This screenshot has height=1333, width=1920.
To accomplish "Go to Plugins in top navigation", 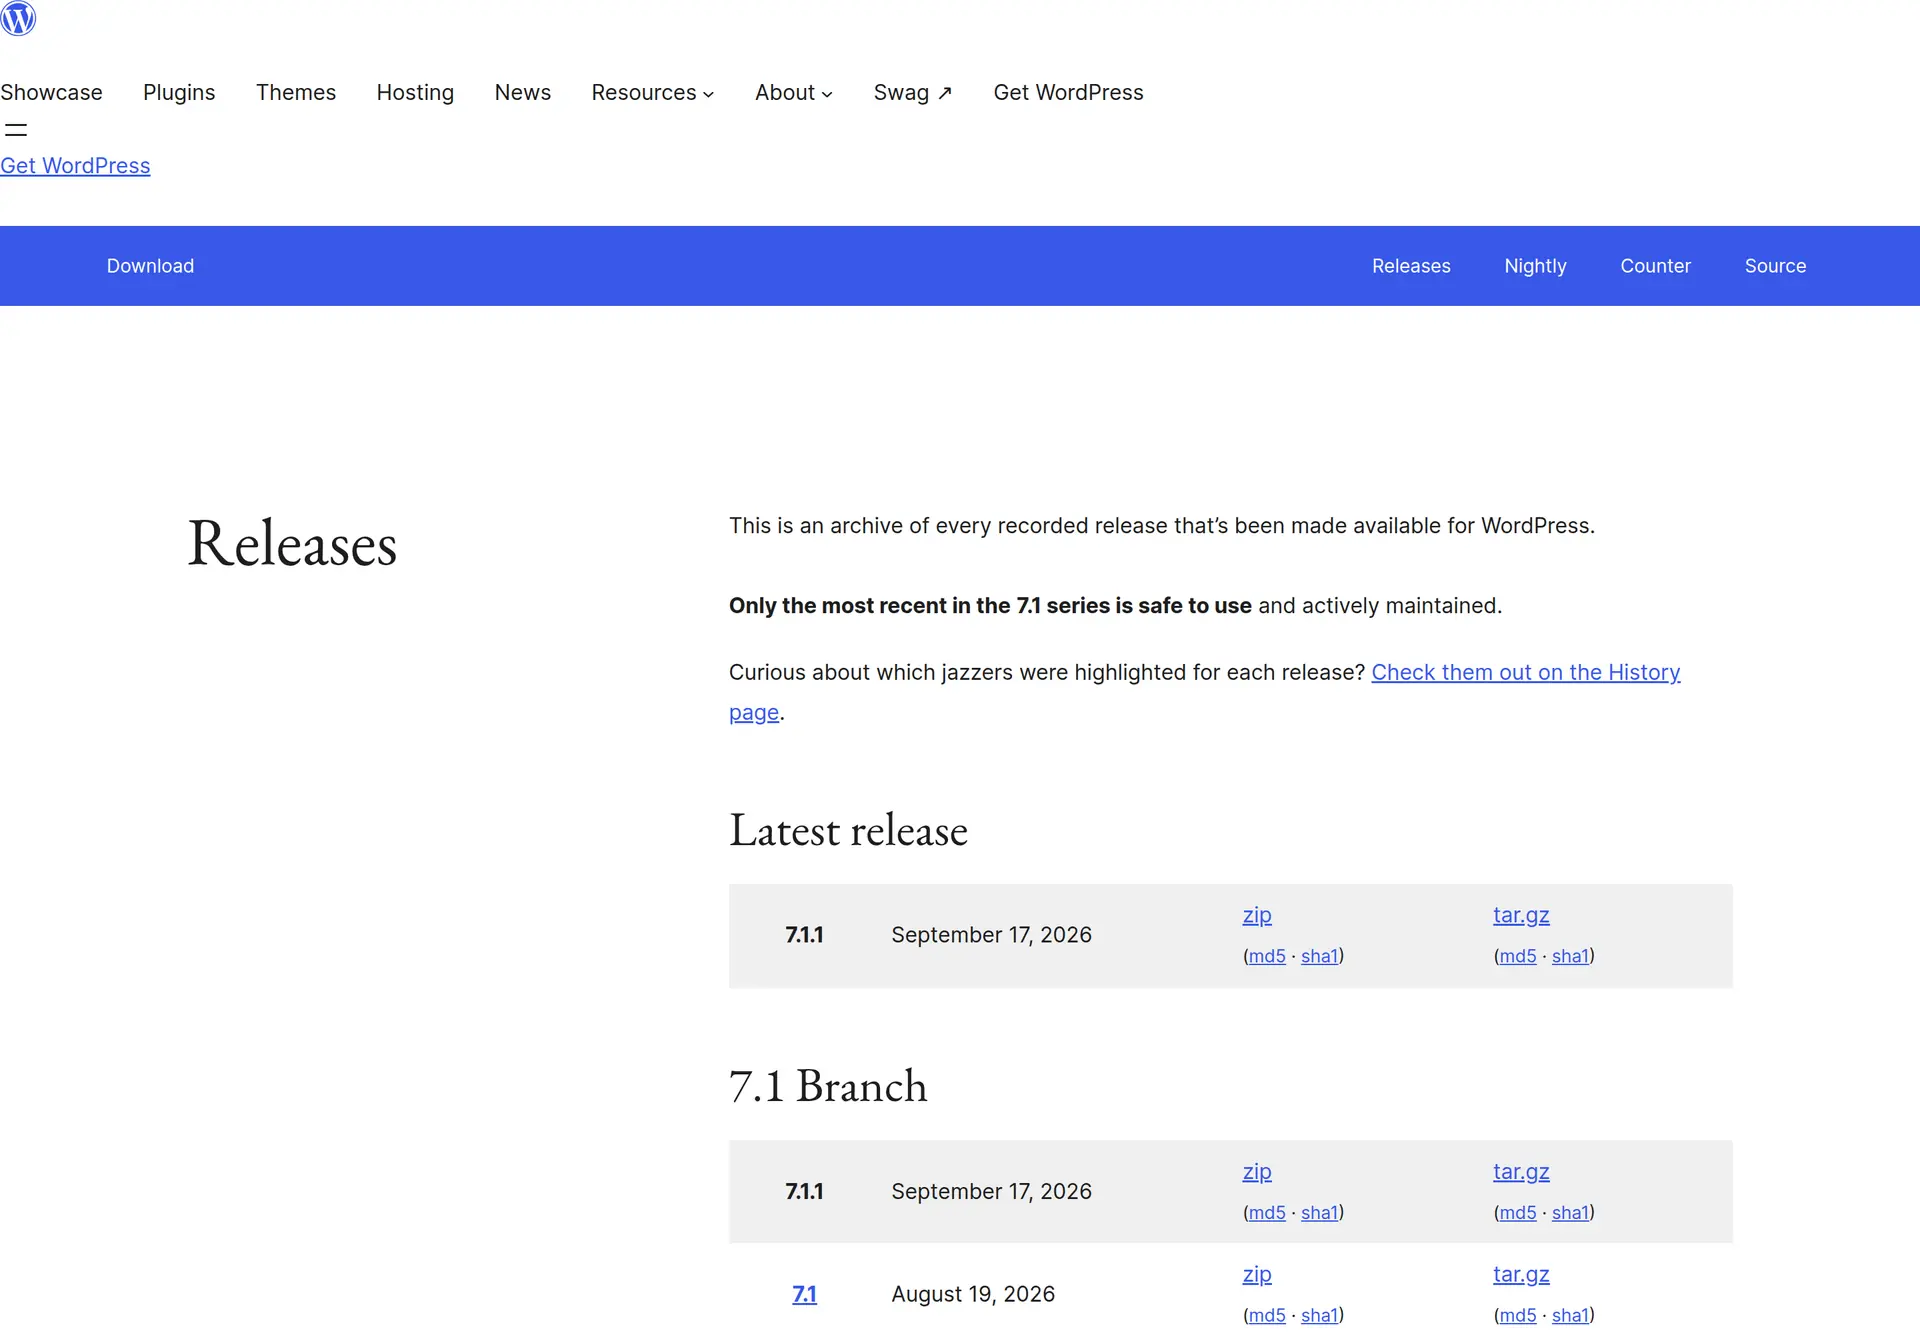I will click(179, 92).
